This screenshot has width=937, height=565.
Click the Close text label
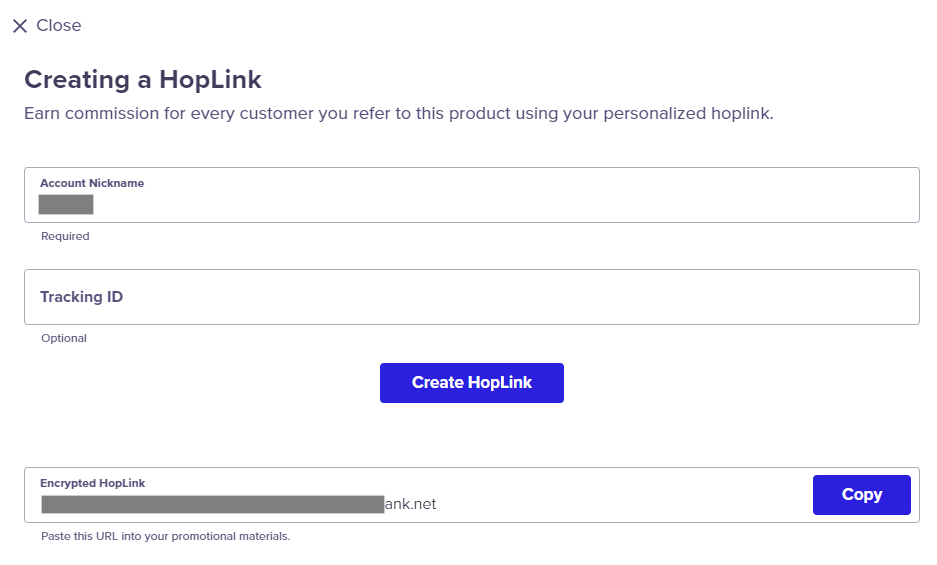[59, 25]
